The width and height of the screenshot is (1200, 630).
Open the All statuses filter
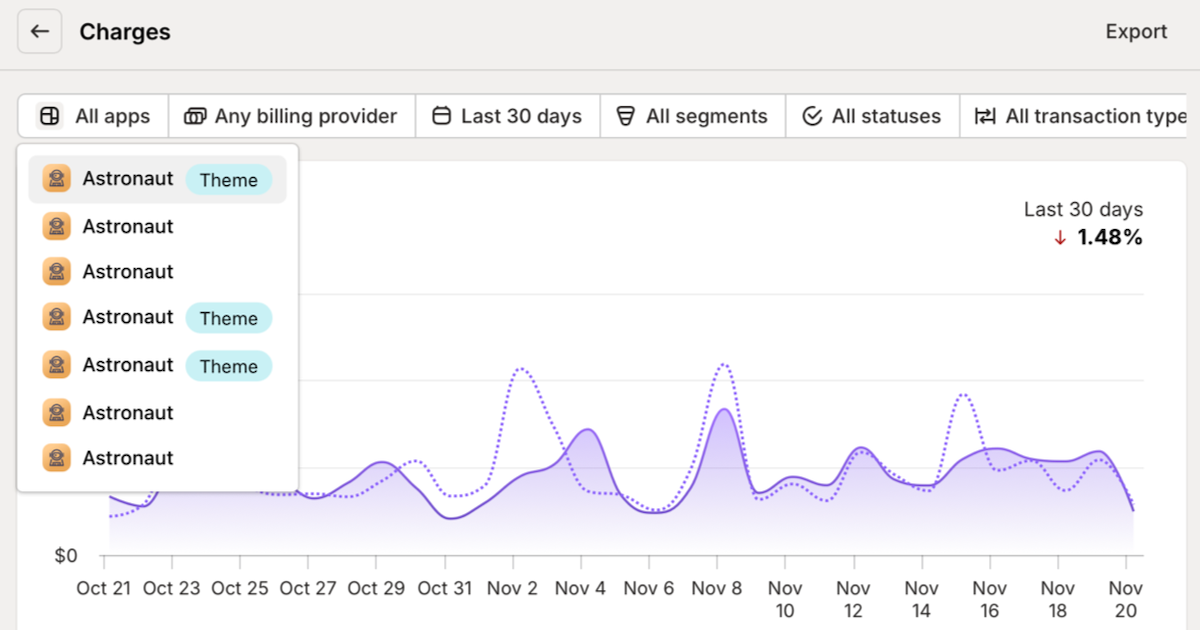tap(886, 117)
